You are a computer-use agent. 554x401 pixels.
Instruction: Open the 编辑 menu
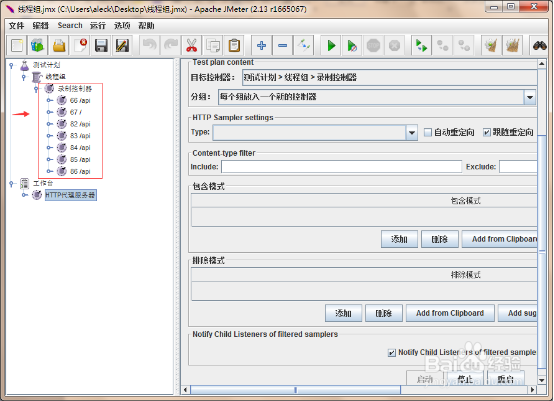pos(40,25)
